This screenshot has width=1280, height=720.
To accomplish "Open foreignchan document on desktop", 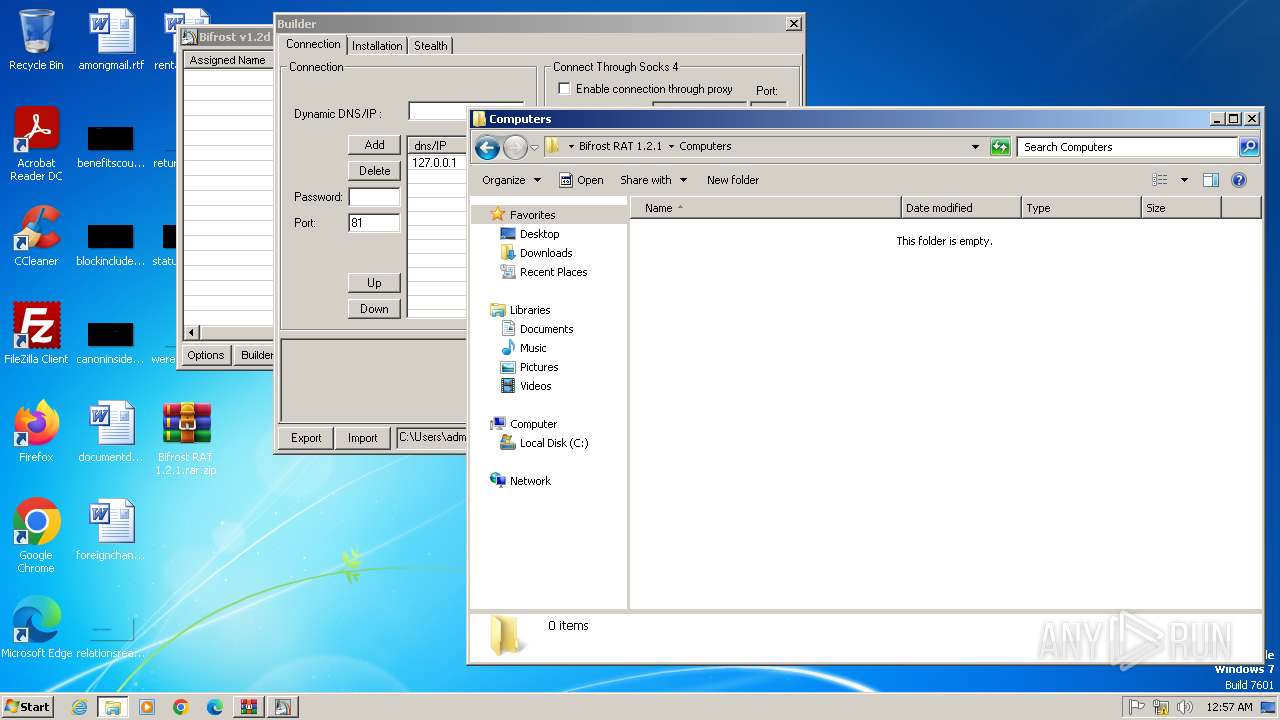I will point(111,530).
